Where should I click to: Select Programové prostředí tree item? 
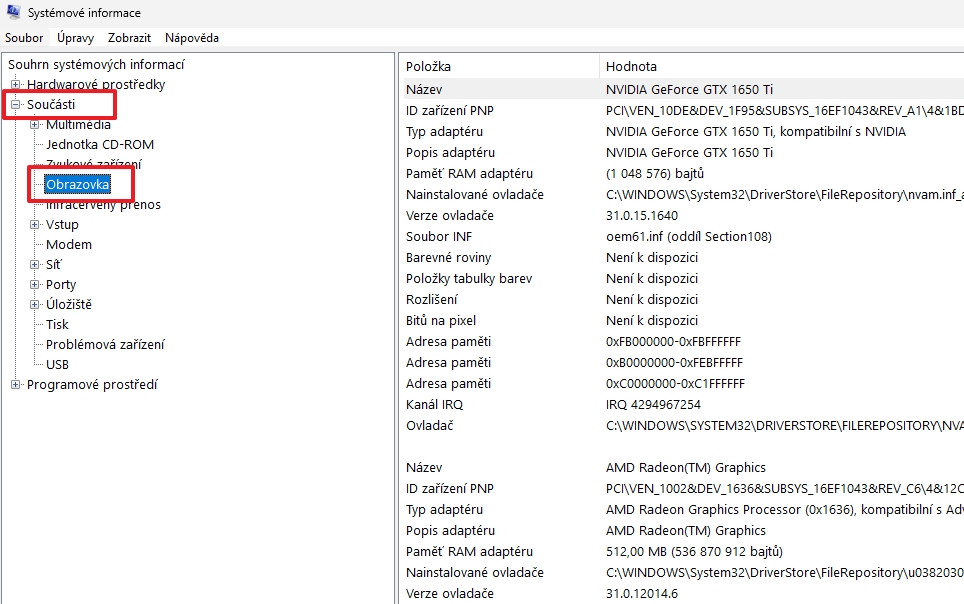pos(92,384)
